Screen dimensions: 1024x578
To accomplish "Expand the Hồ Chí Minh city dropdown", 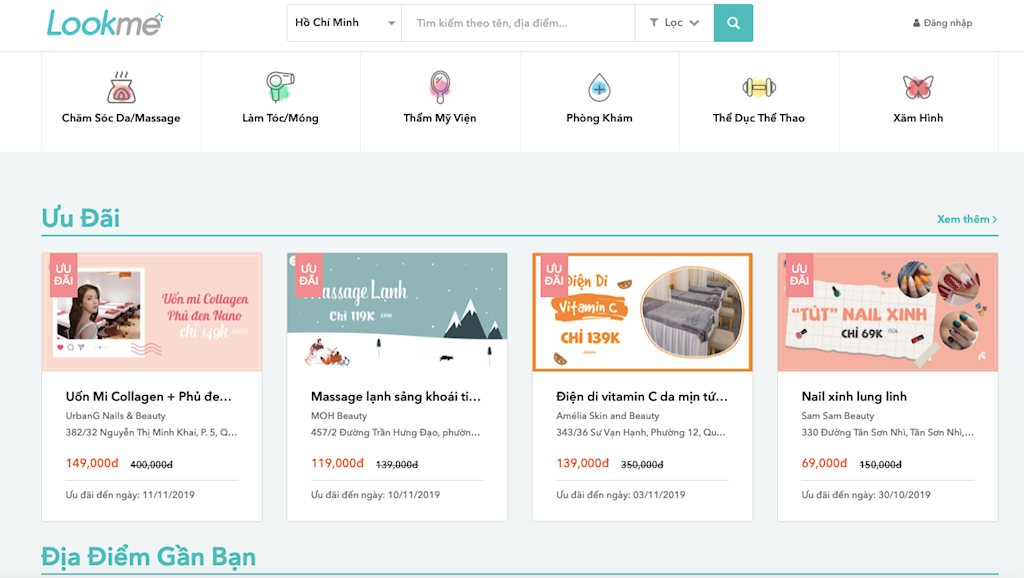I will coord(344,23).
